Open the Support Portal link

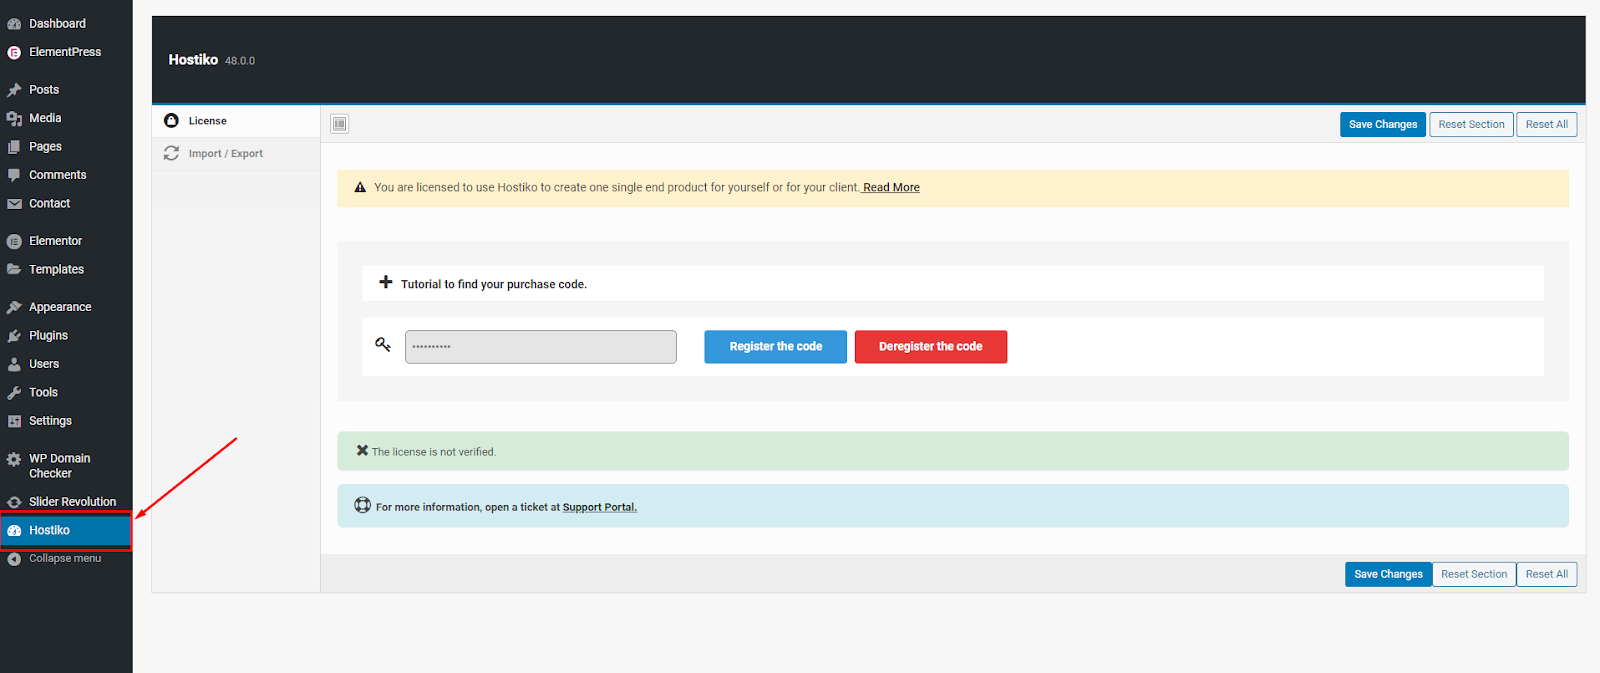click(x=599, y=508)
